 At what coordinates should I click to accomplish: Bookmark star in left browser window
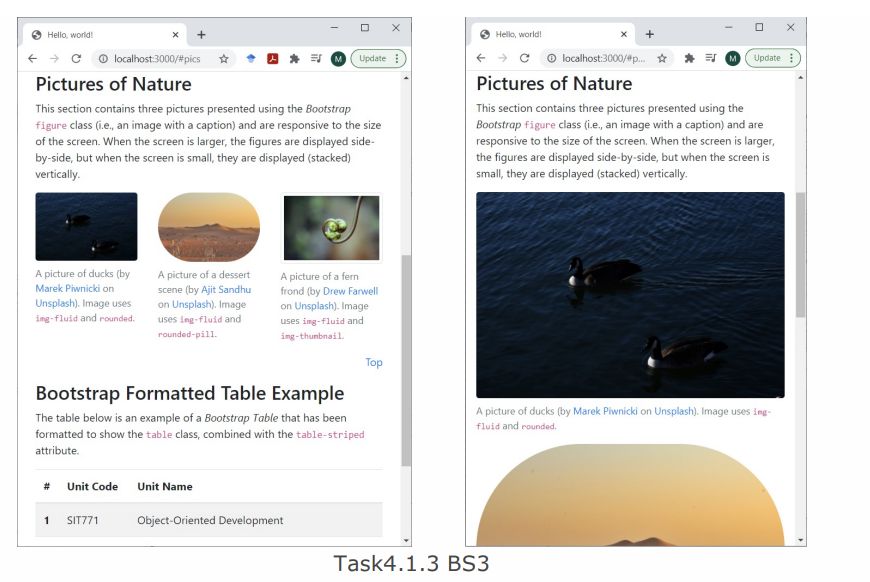coord(224,59)
